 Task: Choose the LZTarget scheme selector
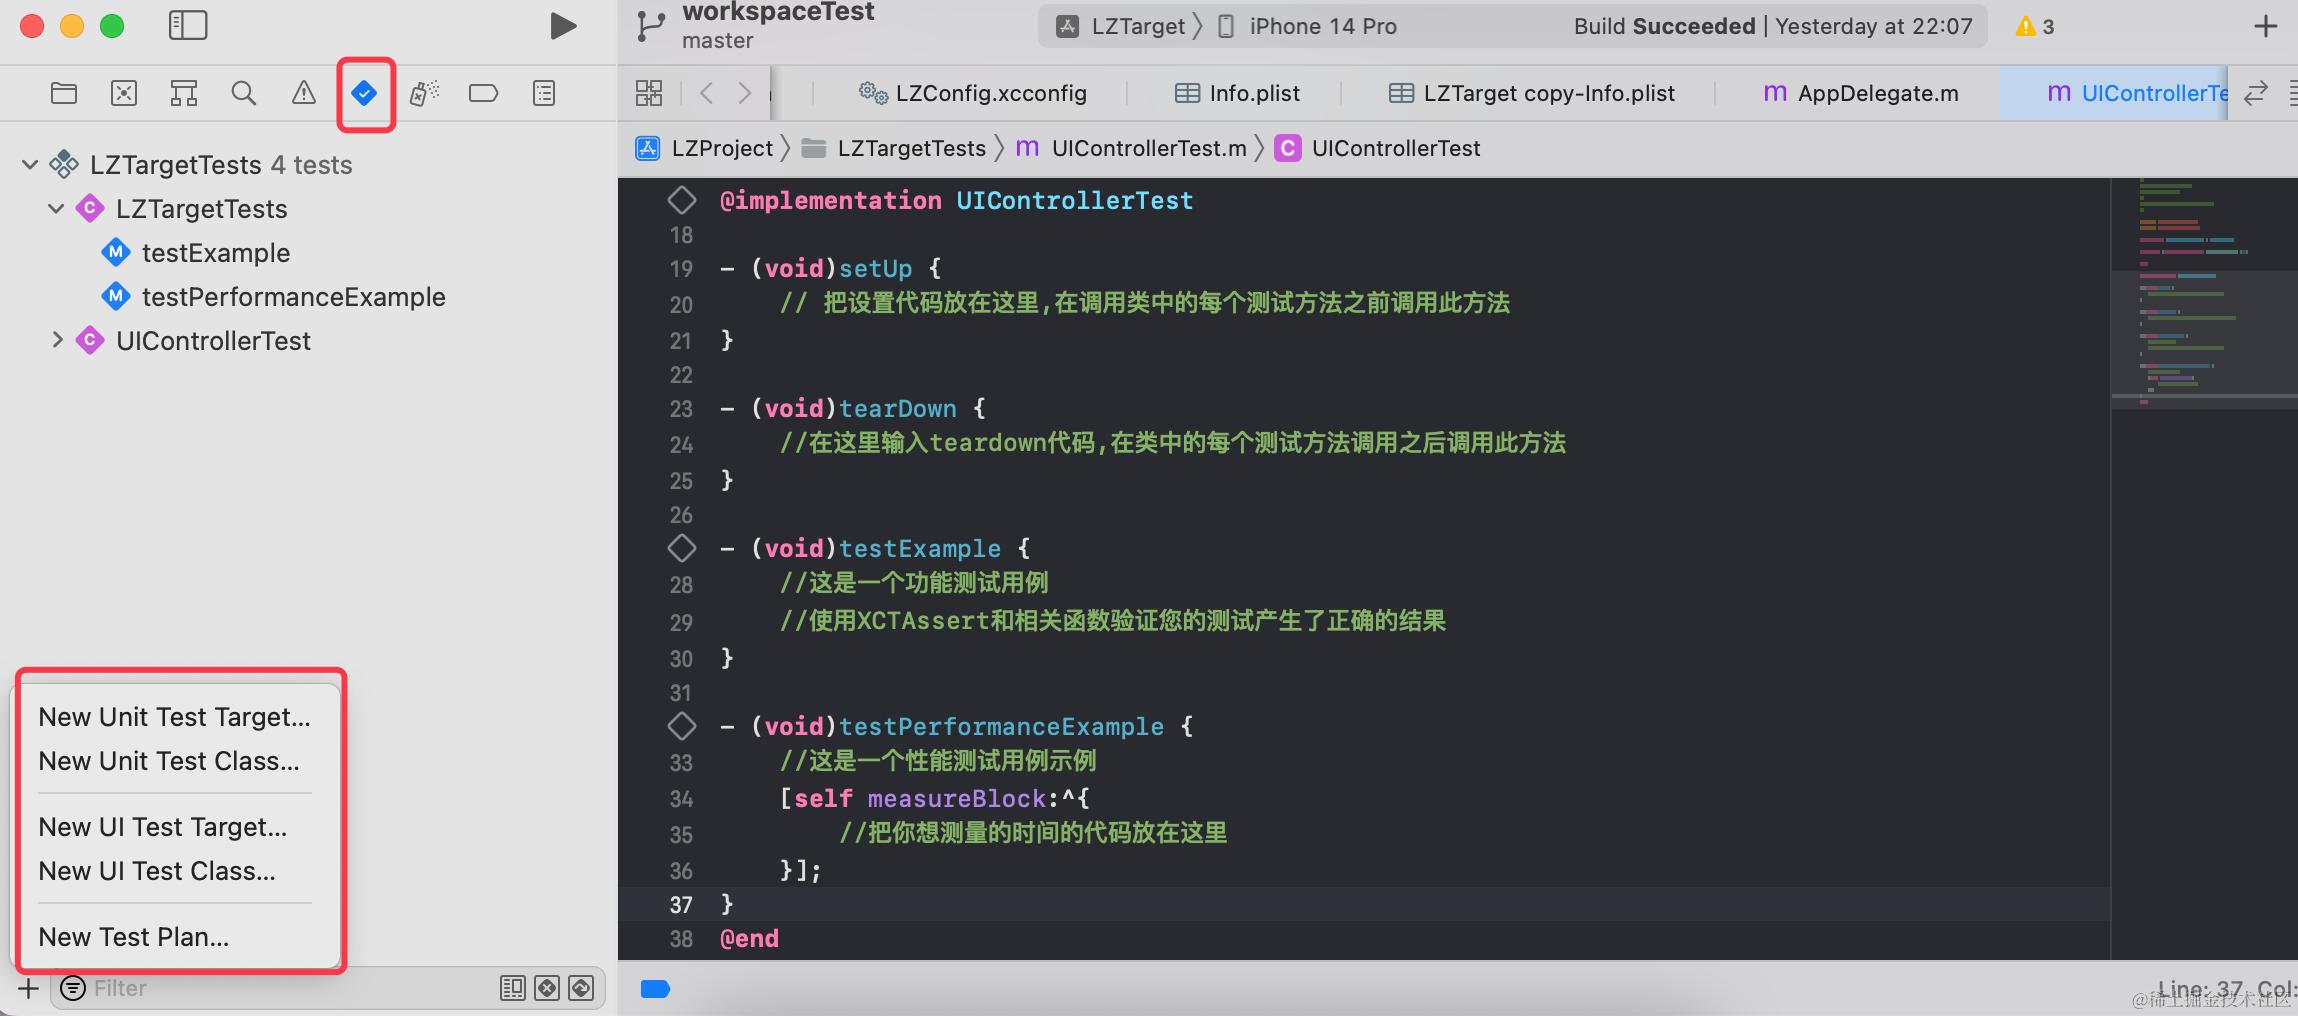1122,26
